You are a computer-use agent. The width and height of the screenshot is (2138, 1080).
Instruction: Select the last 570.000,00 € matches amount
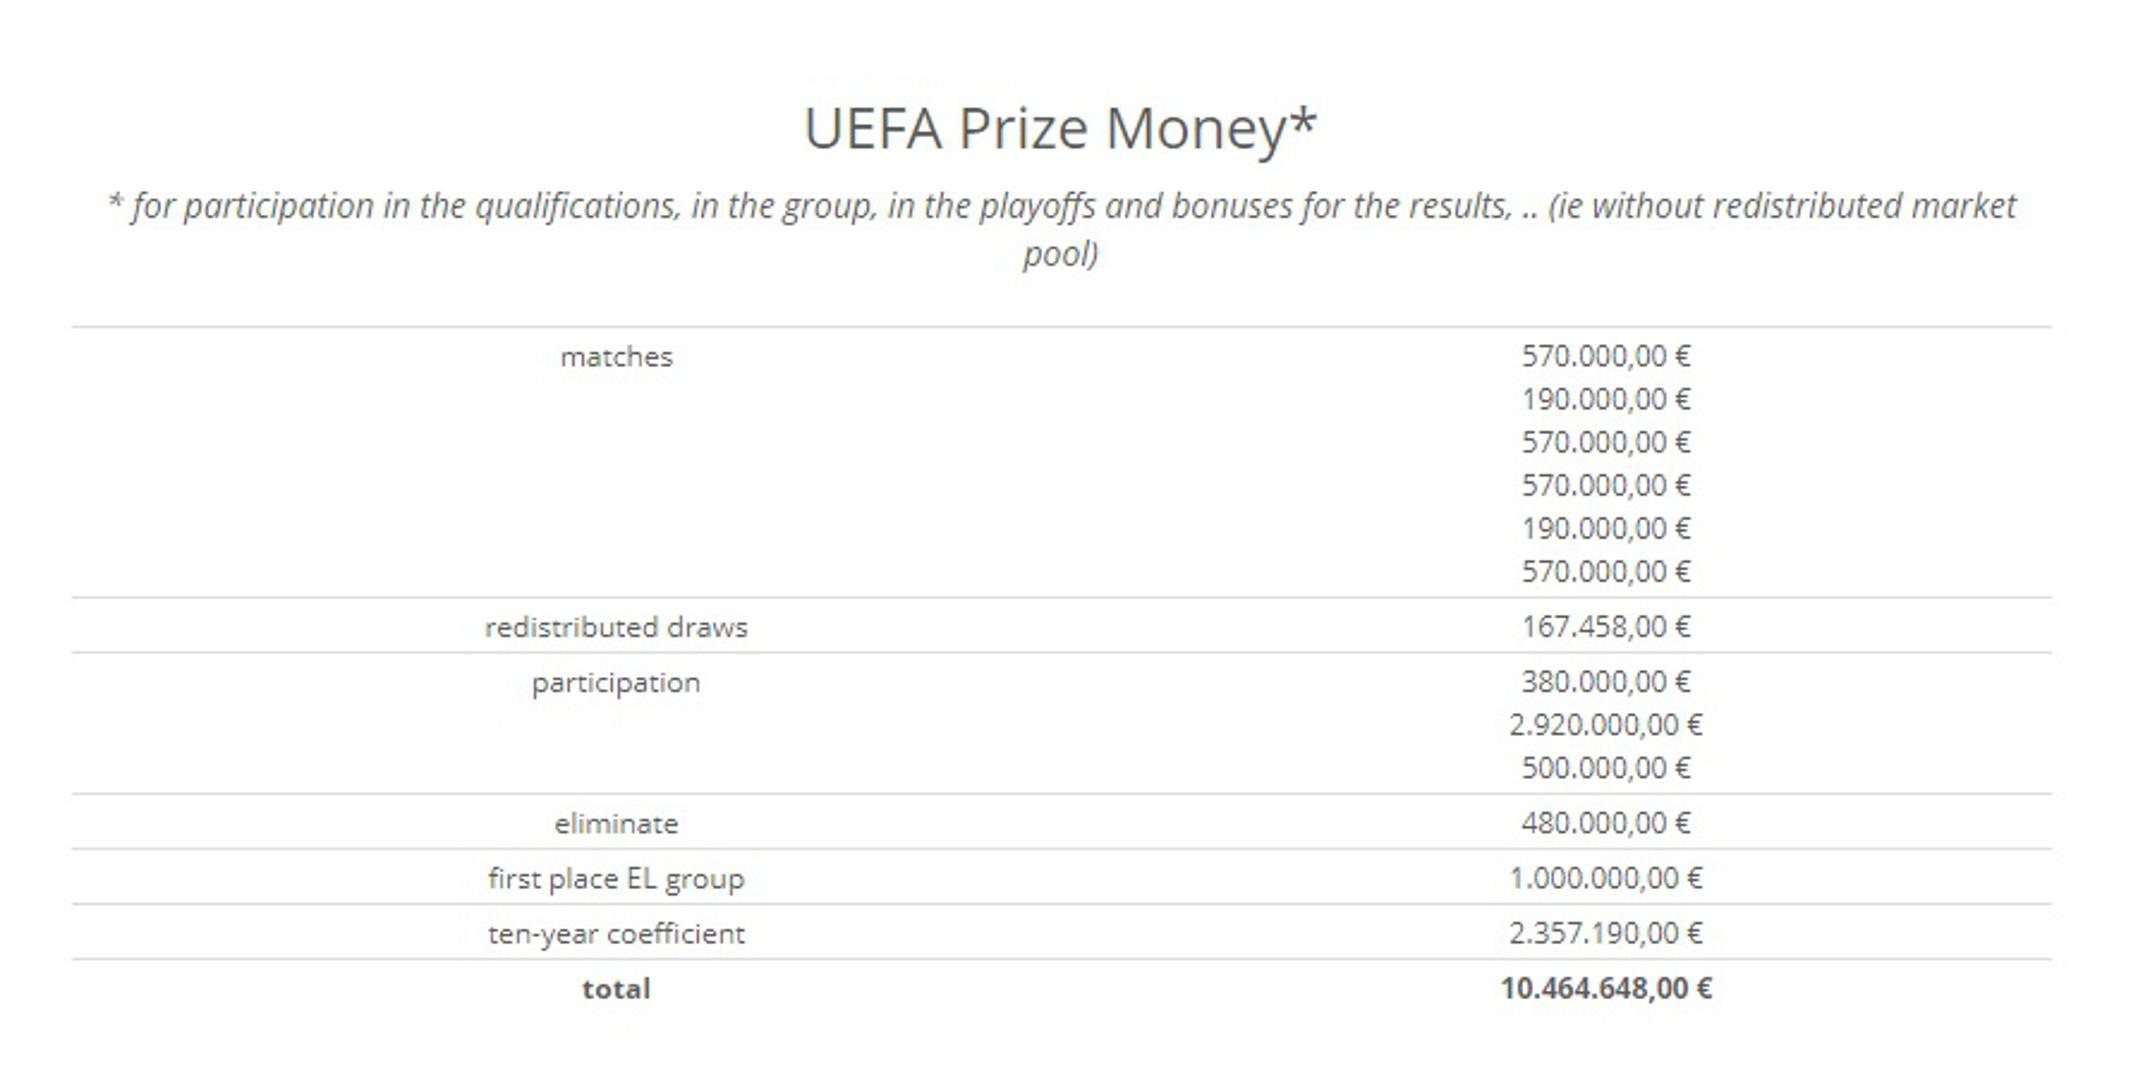(x=1605, y=572)
